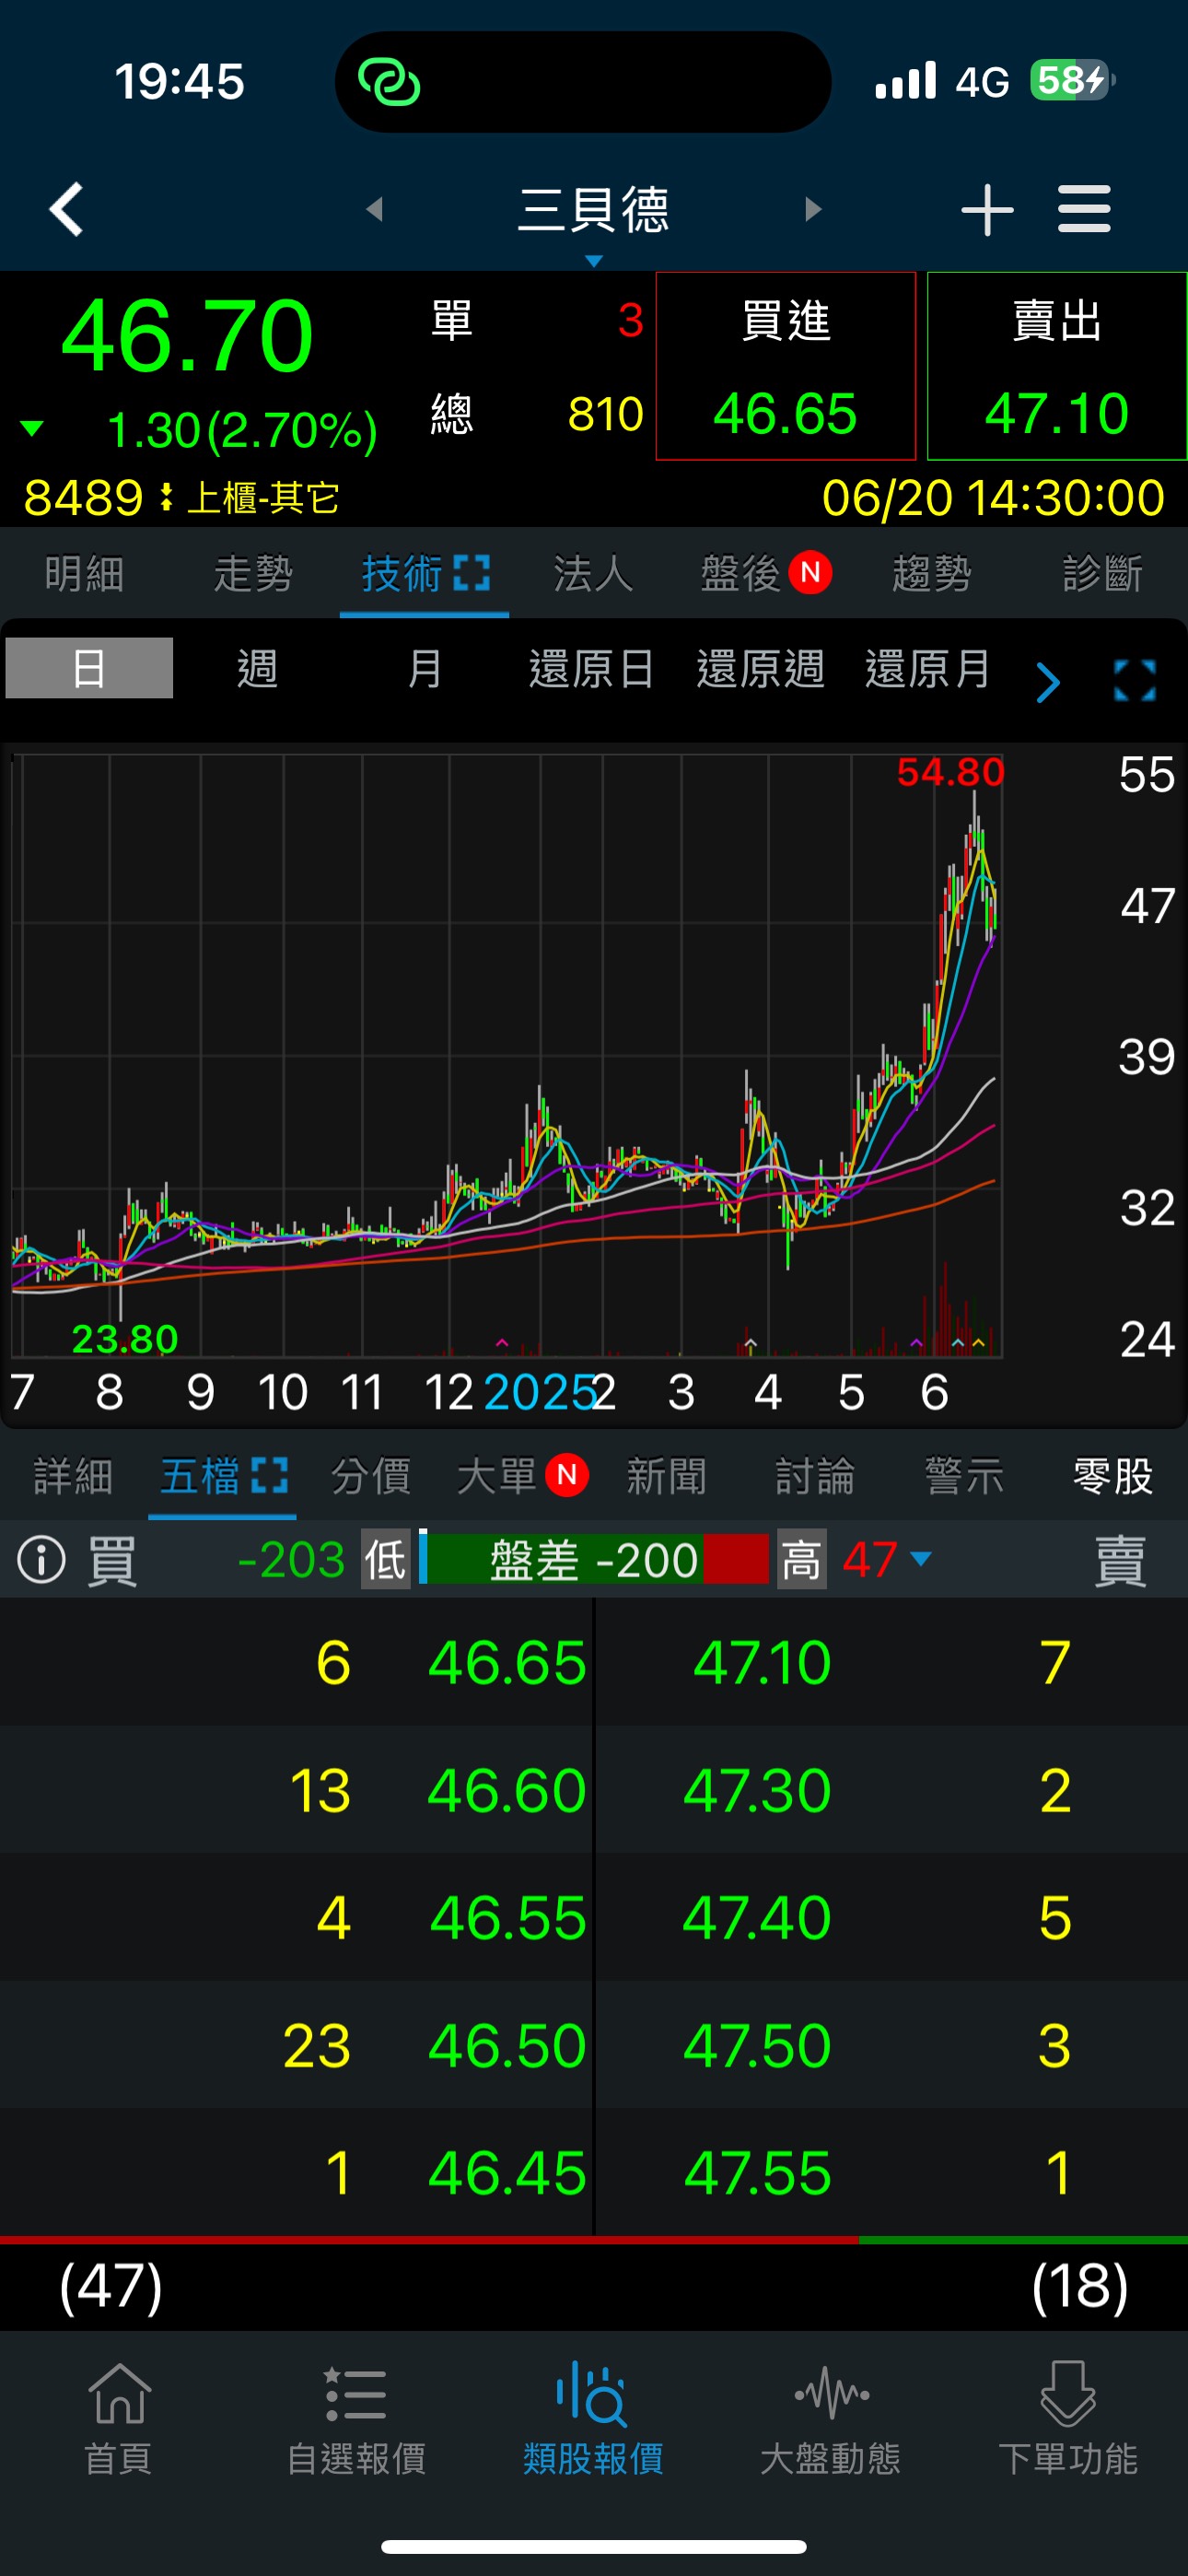Tap the back arrow icon

66,209
